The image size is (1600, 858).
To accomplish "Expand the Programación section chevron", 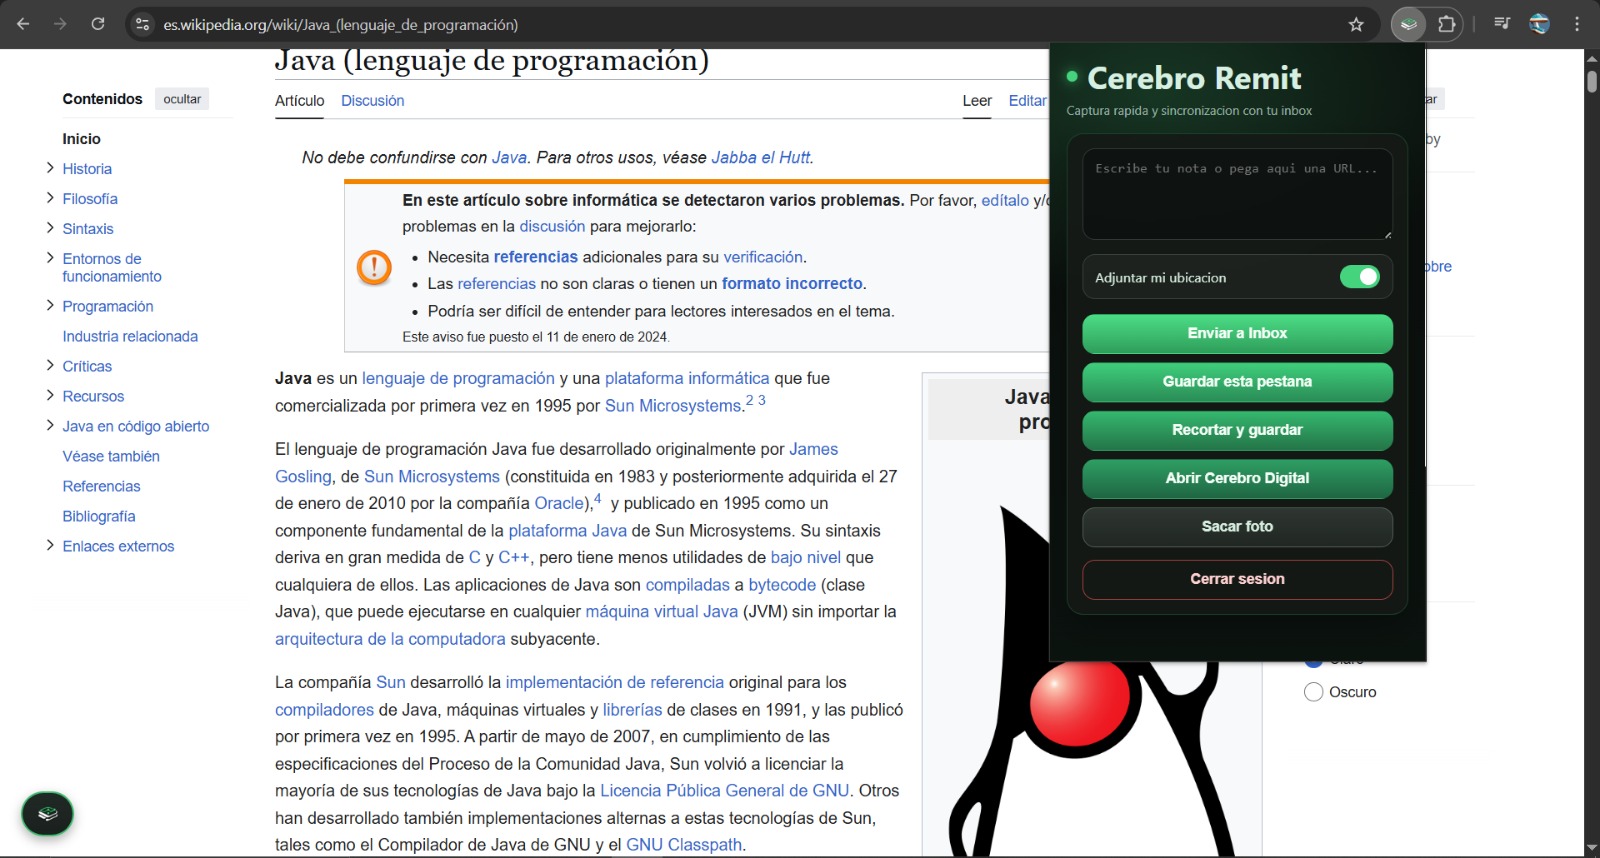I will tap(50, 305).
